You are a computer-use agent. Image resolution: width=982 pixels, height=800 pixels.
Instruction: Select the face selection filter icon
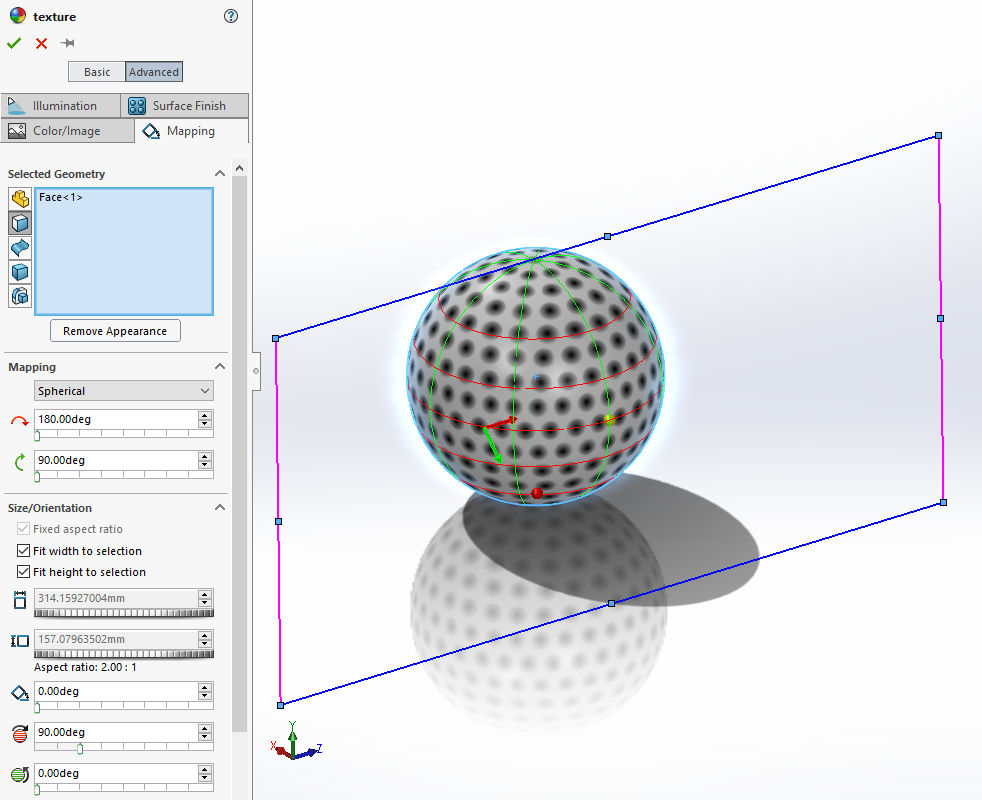(x=19, y=223)
